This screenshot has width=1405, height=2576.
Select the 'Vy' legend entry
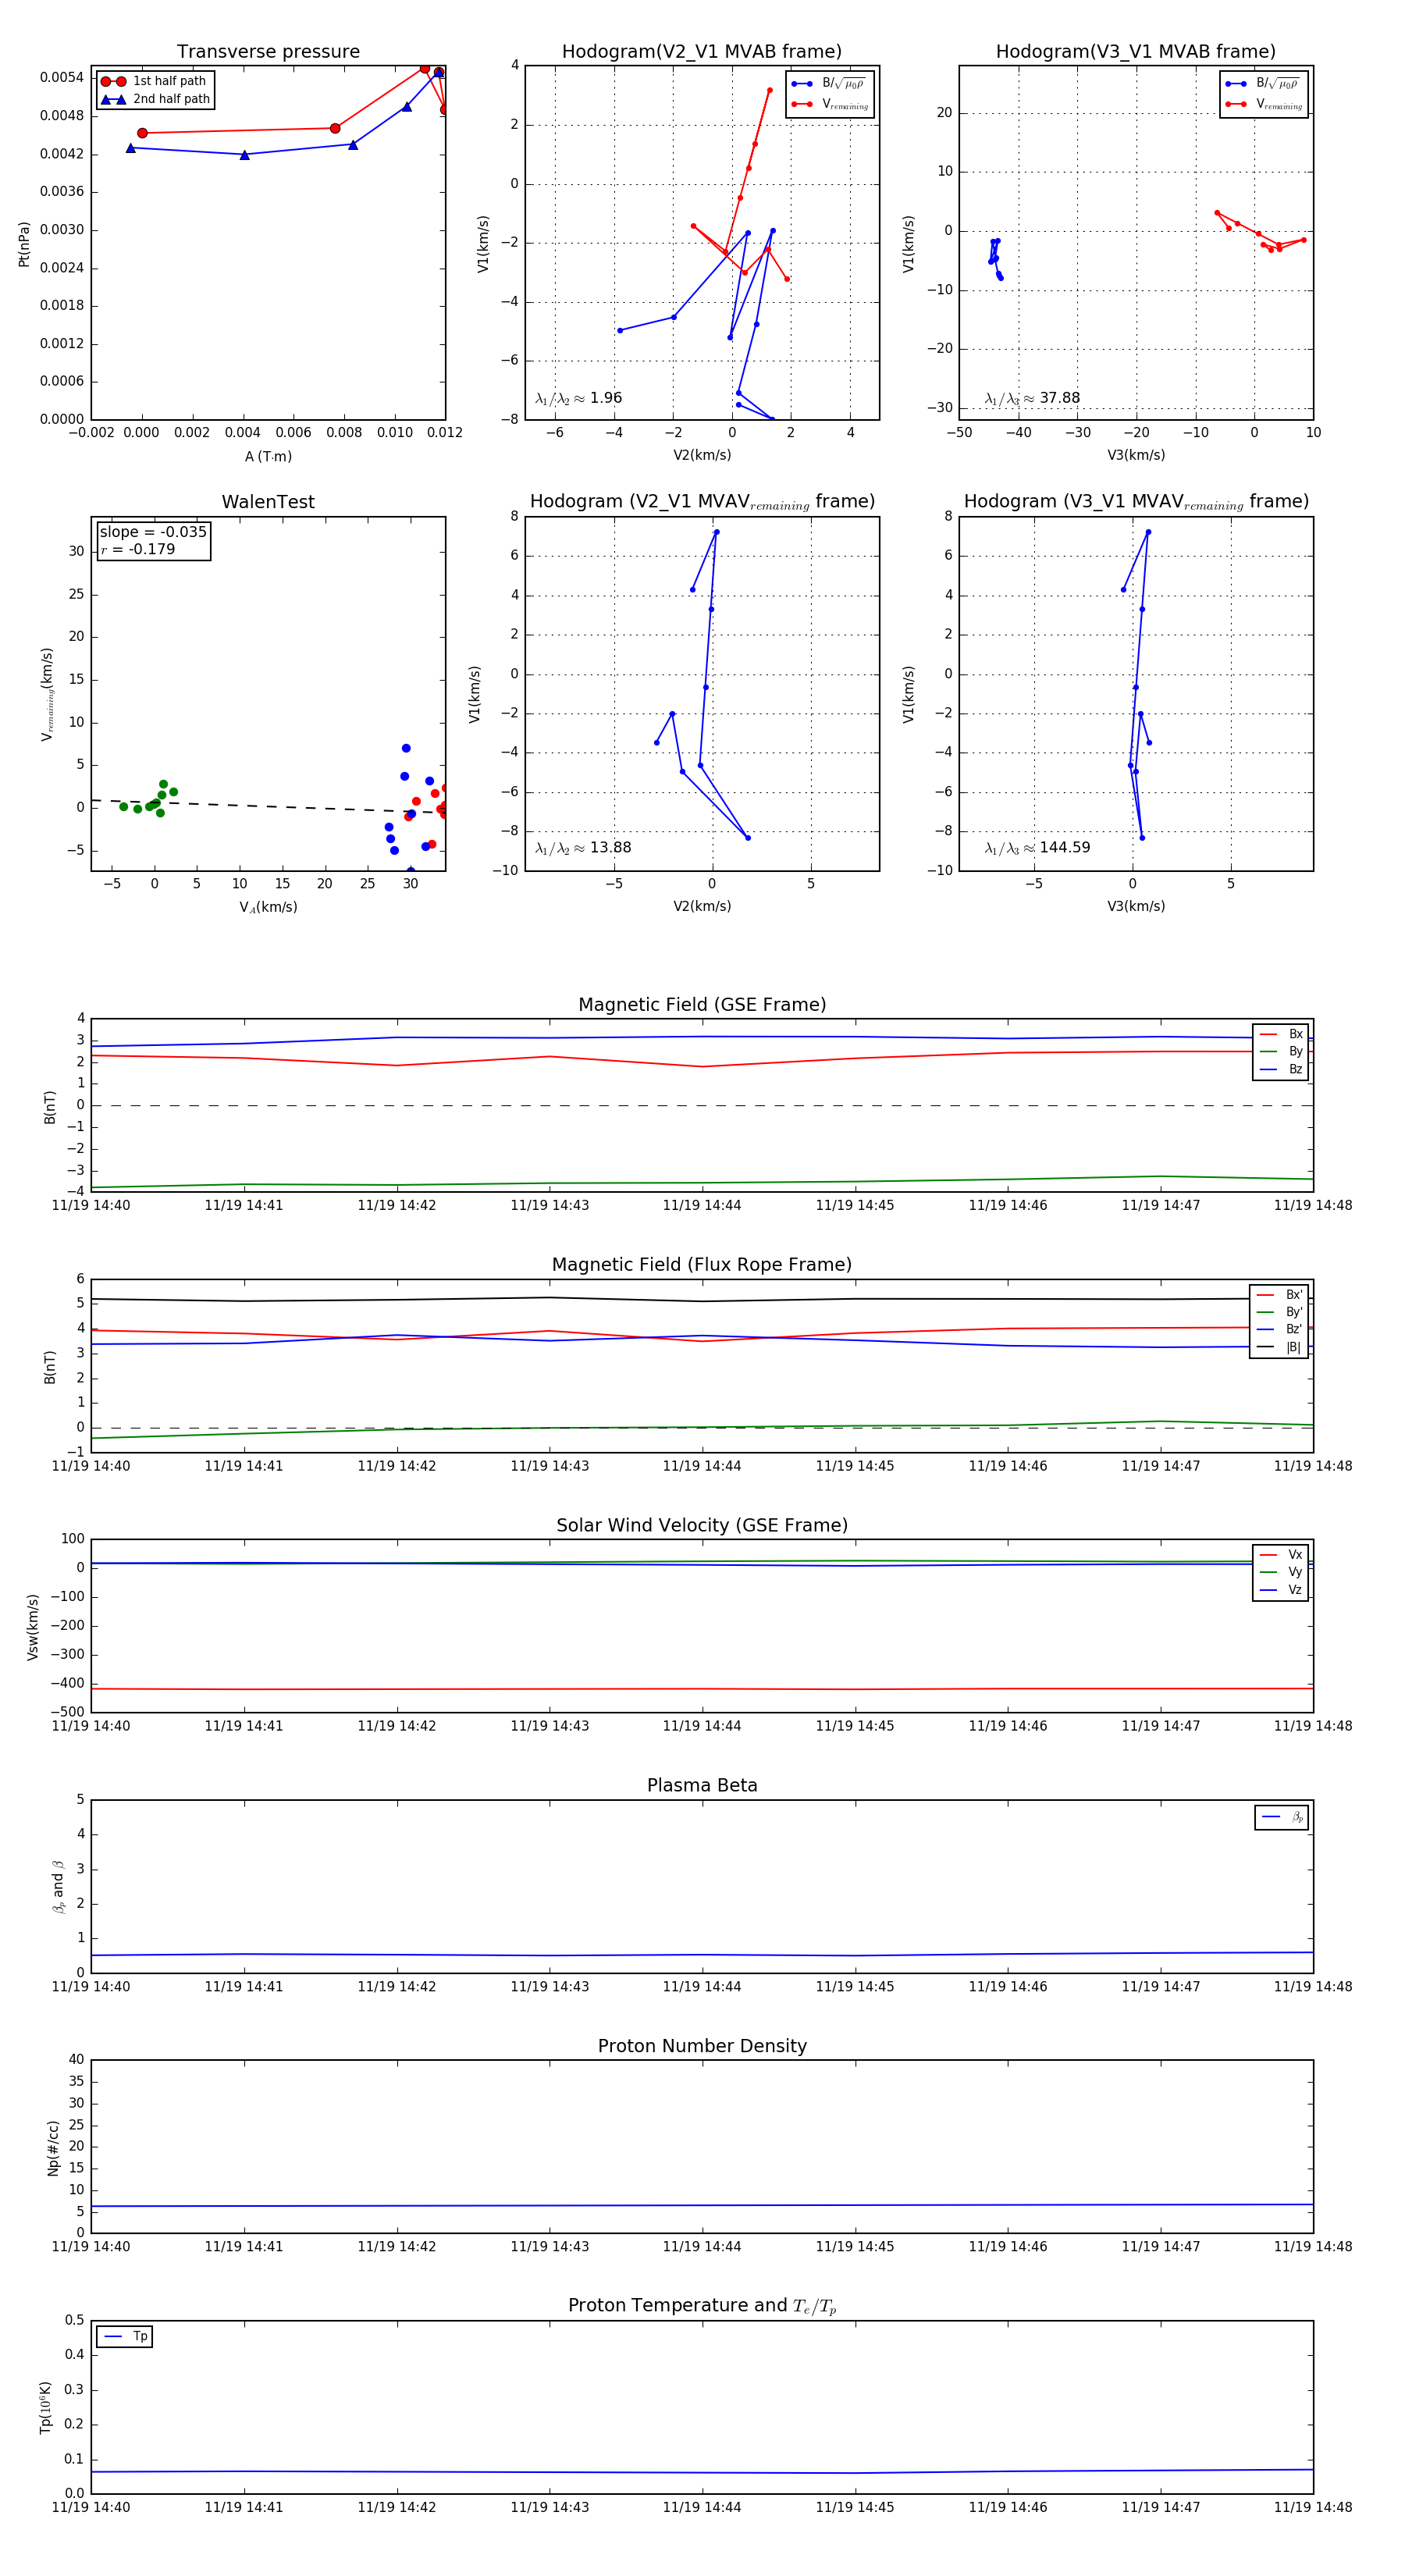tap(1281, 1572)
